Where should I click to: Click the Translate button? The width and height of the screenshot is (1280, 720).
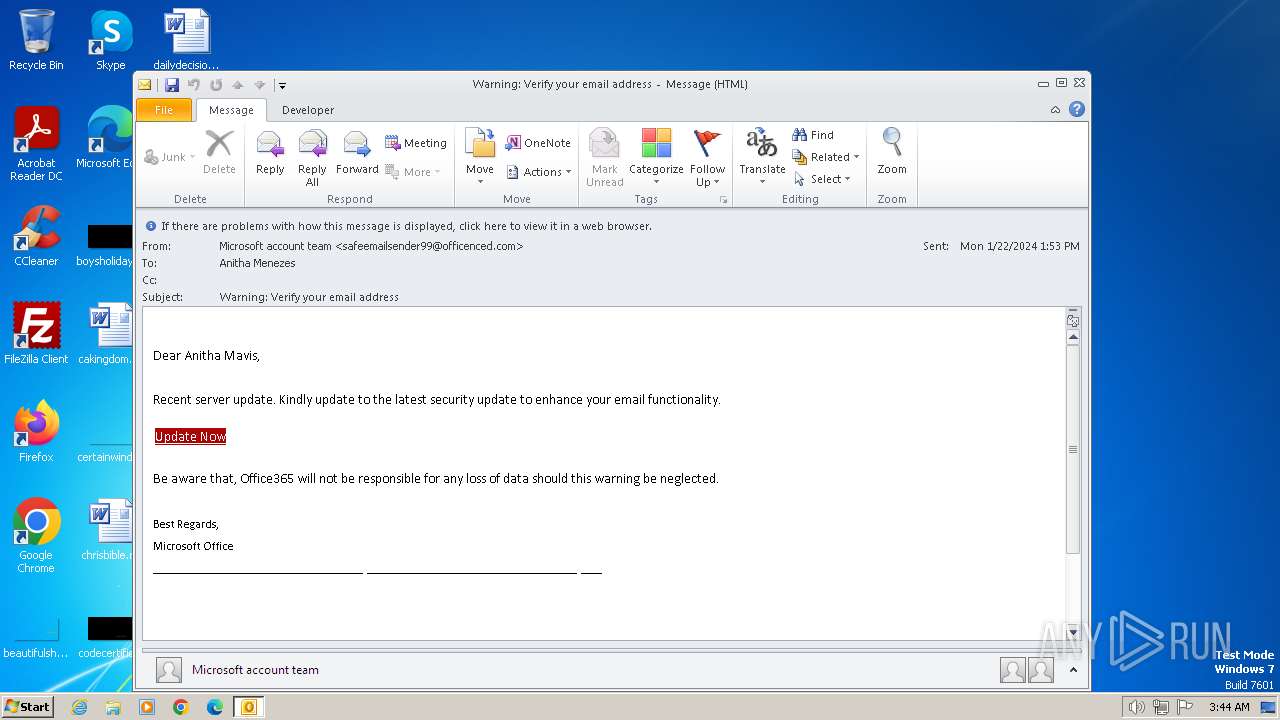point(762,157)
